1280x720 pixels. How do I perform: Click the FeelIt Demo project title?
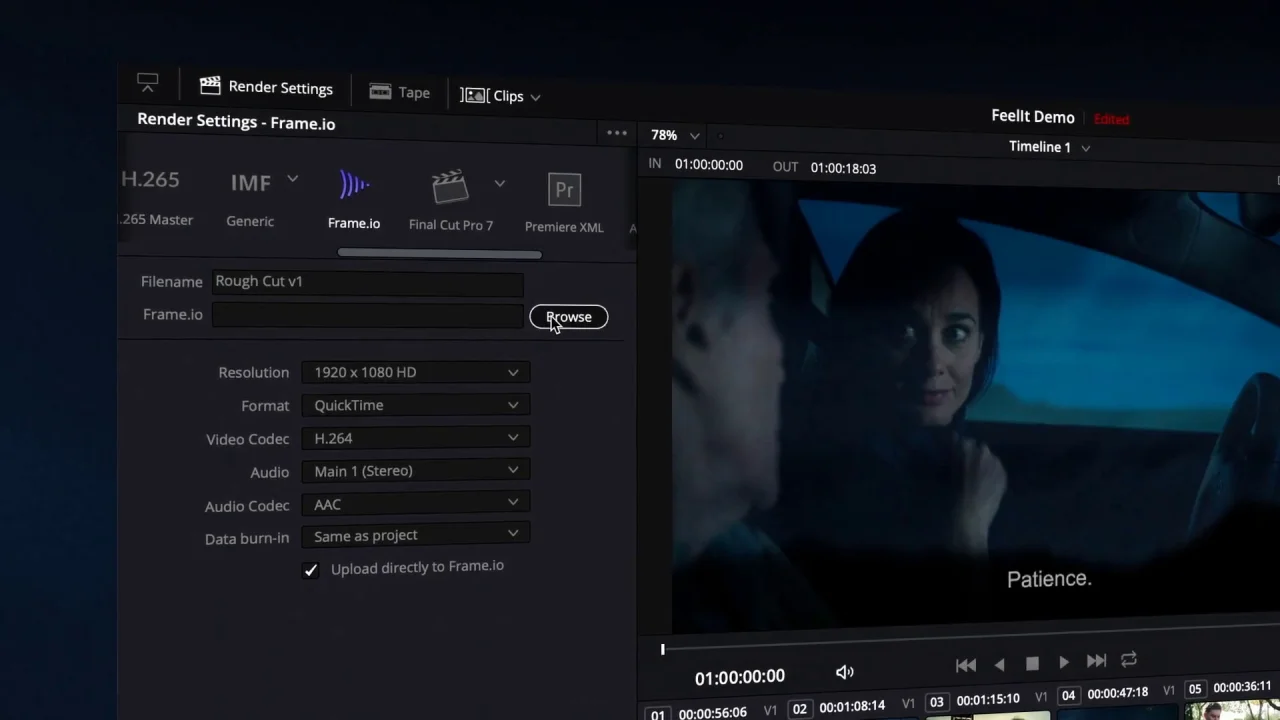coord(1033,117)
